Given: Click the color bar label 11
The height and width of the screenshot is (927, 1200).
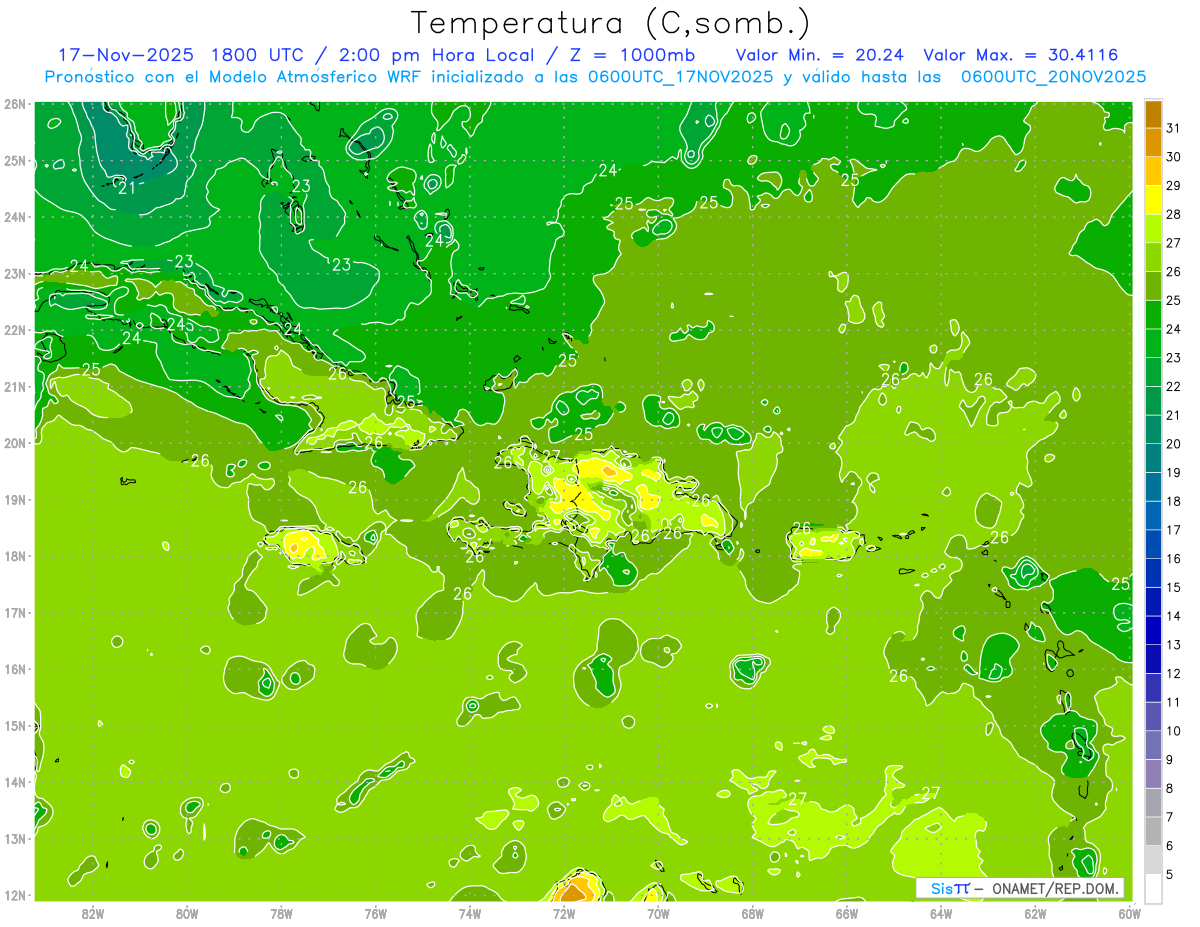Looking at the screenshot, I should tap(1174, 702).
